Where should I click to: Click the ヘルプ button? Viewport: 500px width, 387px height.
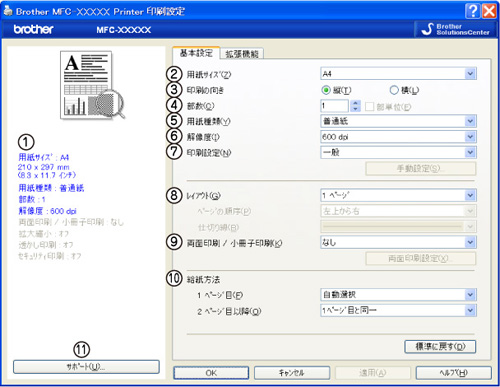point(454,373)
